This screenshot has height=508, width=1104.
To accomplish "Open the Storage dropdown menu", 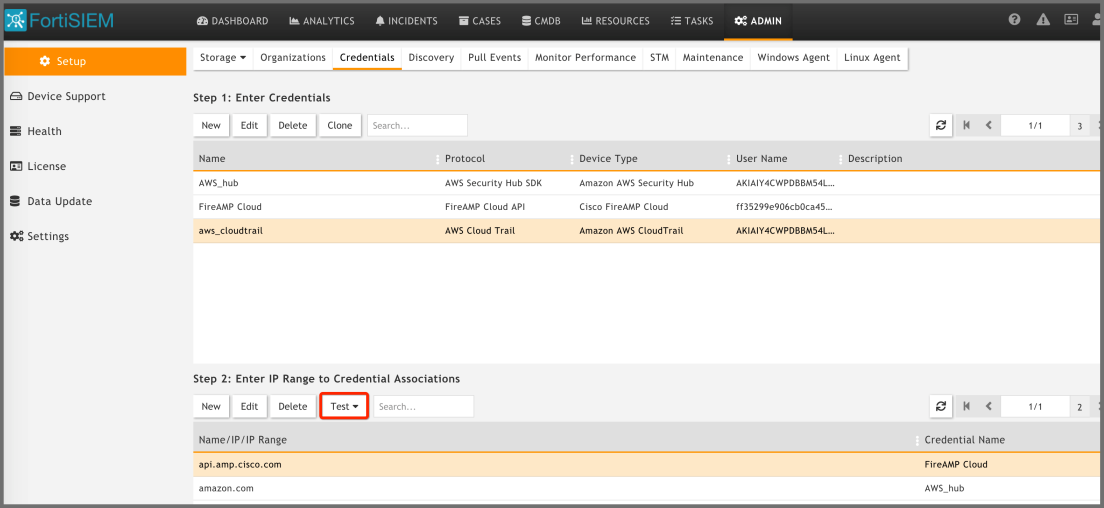I will point(222,58).
